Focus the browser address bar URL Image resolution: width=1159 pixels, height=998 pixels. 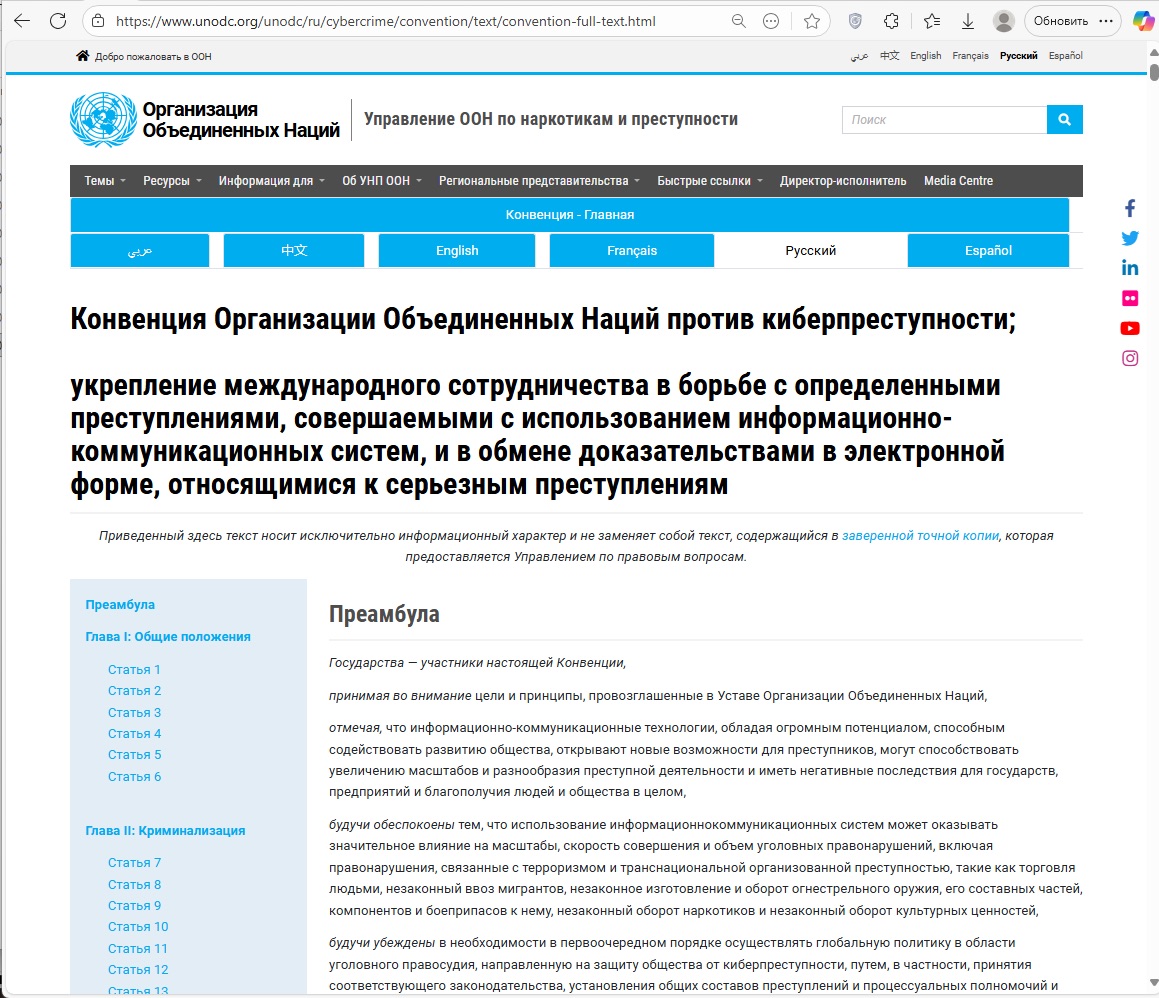pyautogui.click(x=385, y=21)
